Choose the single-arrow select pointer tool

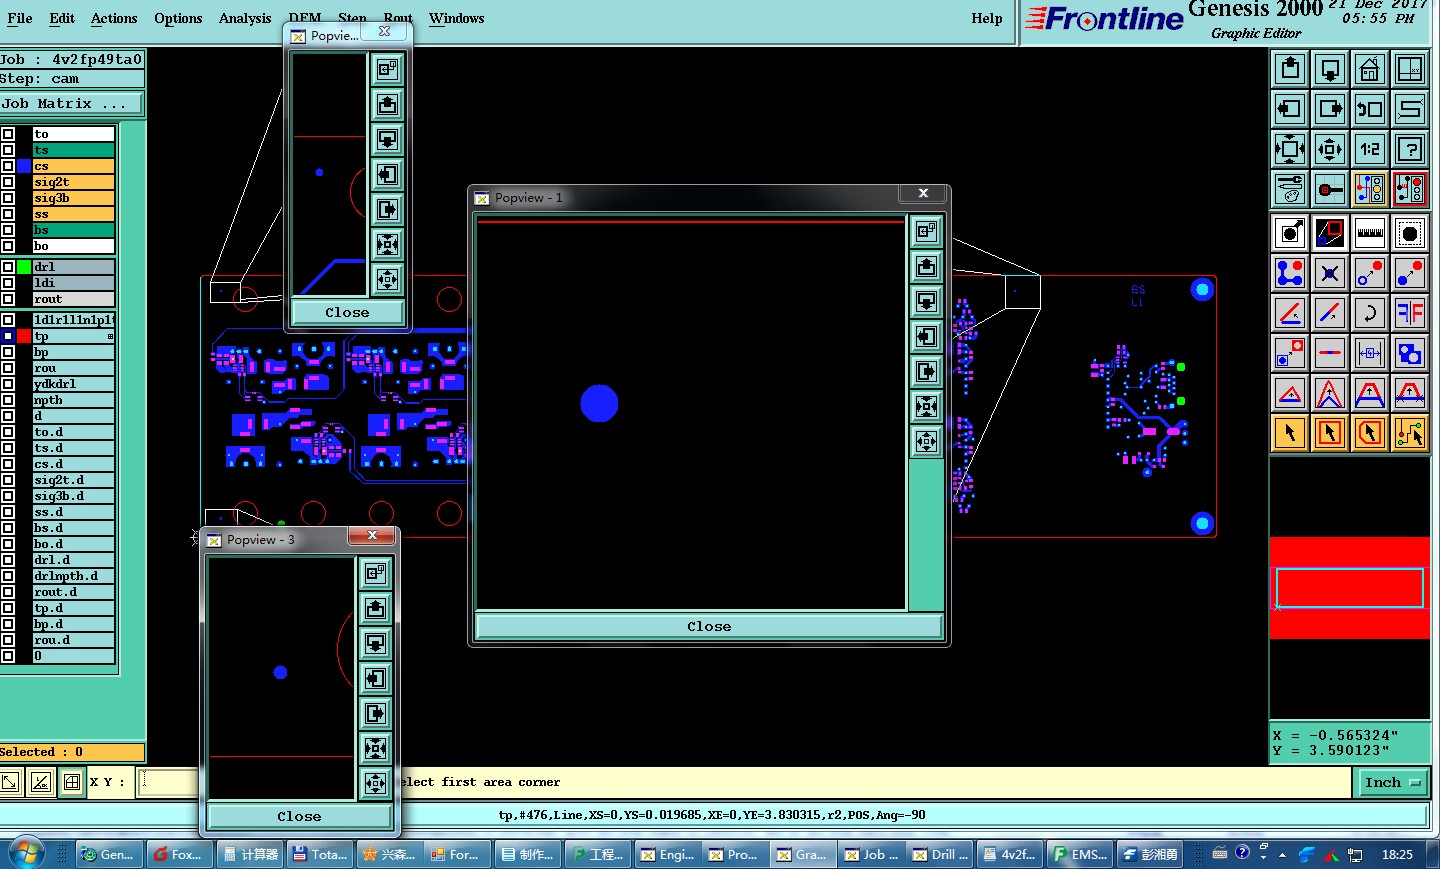tap(1290, 433)
